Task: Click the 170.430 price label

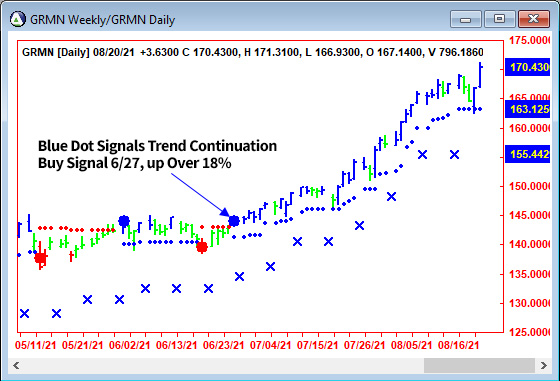Action: tap(528, 67)
